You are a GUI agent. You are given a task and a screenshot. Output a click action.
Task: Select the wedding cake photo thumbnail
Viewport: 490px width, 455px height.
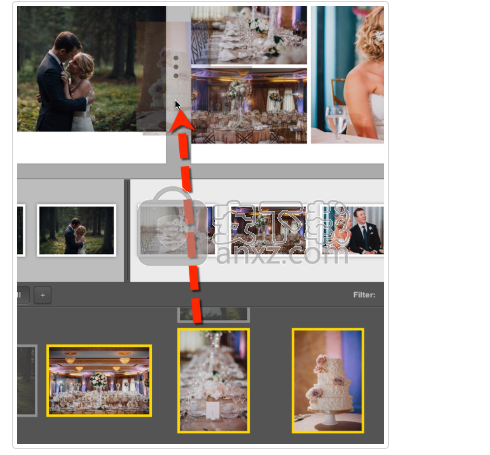328,380
